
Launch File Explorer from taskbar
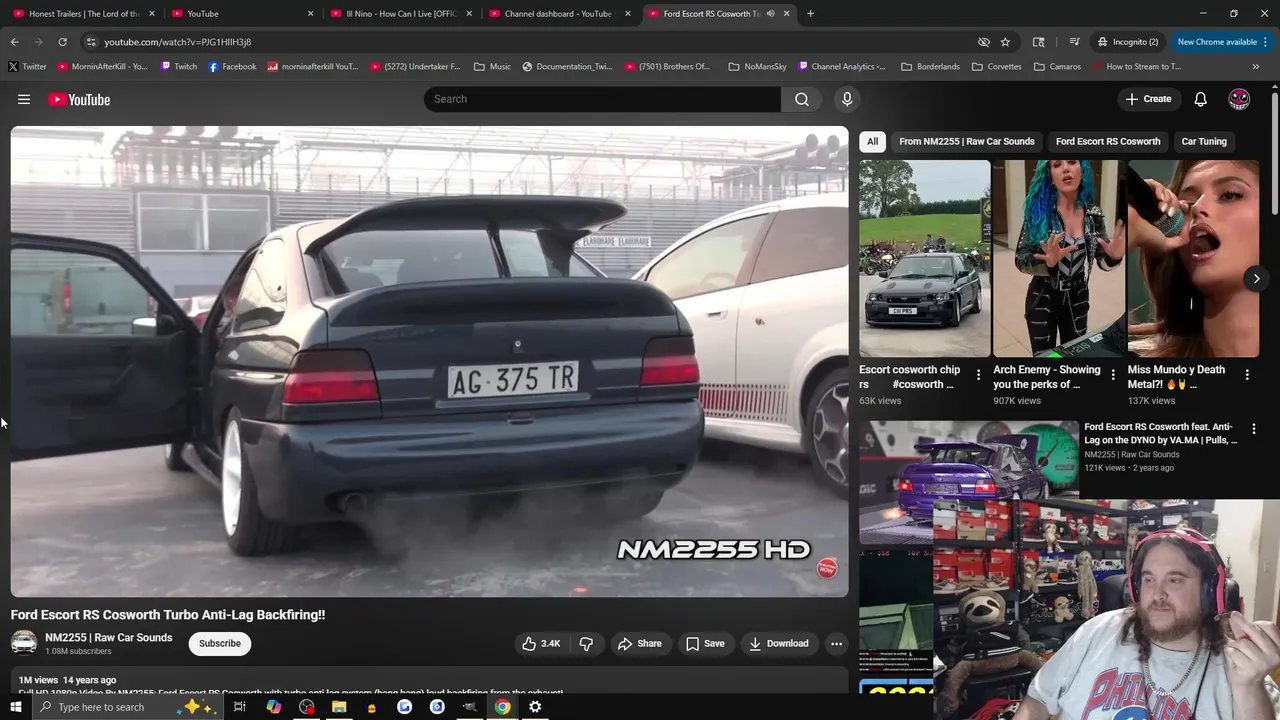(339, 707)
